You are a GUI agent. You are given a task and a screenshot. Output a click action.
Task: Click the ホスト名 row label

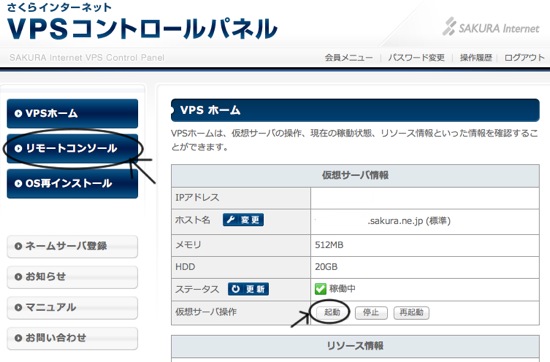193,220
